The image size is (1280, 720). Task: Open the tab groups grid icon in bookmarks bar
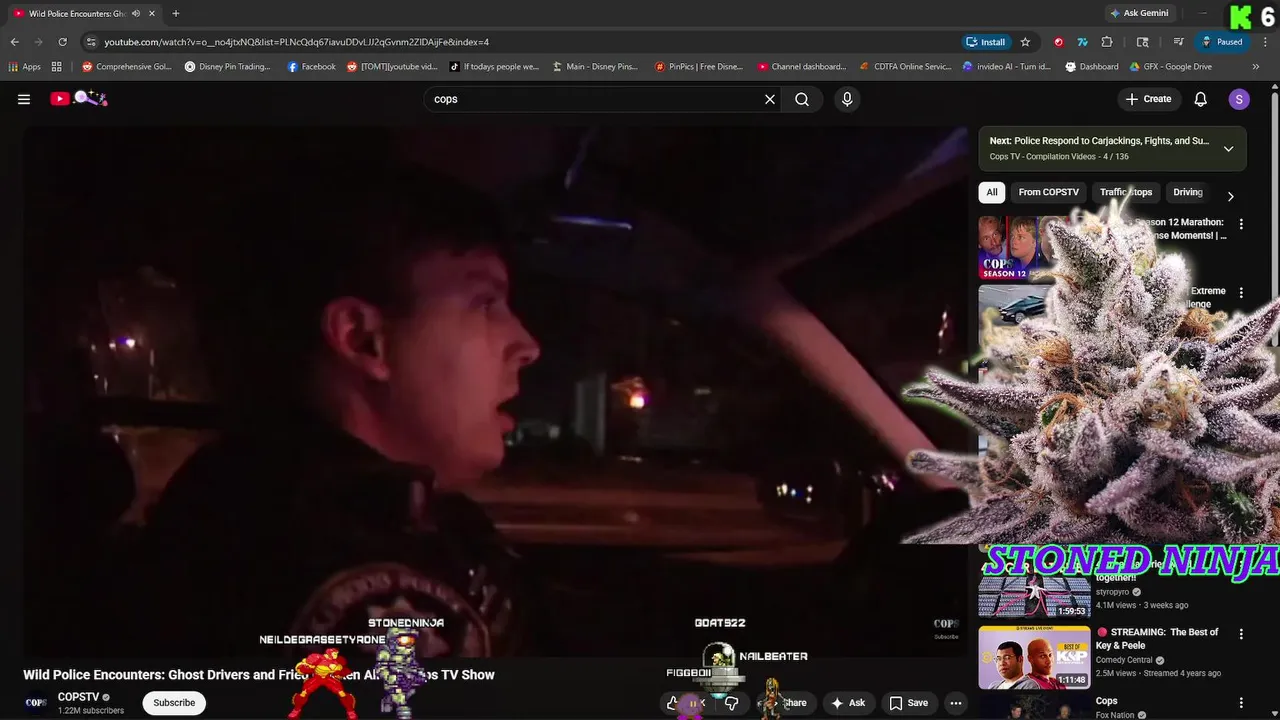point(57,67)
